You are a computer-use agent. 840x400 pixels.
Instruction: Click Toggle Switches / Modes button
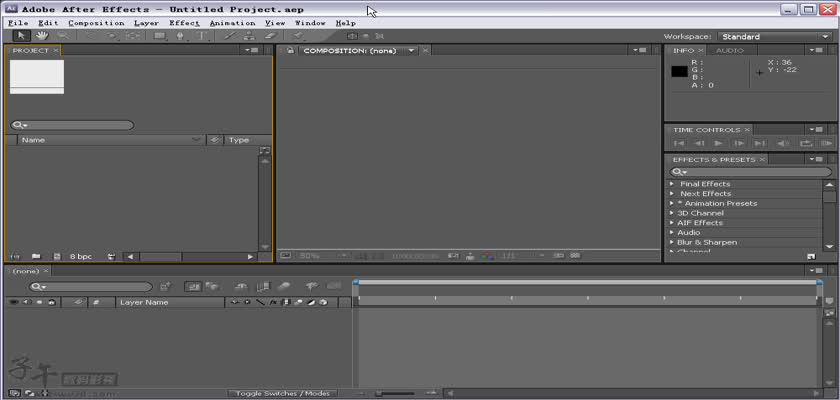coord(283,394)
